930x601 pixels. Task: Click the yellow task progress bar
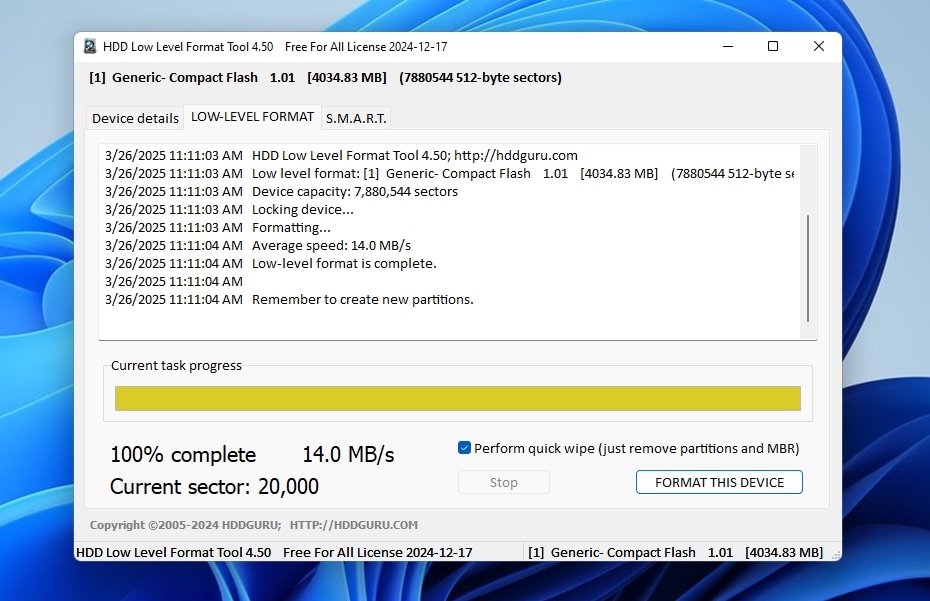click(457, 398)
